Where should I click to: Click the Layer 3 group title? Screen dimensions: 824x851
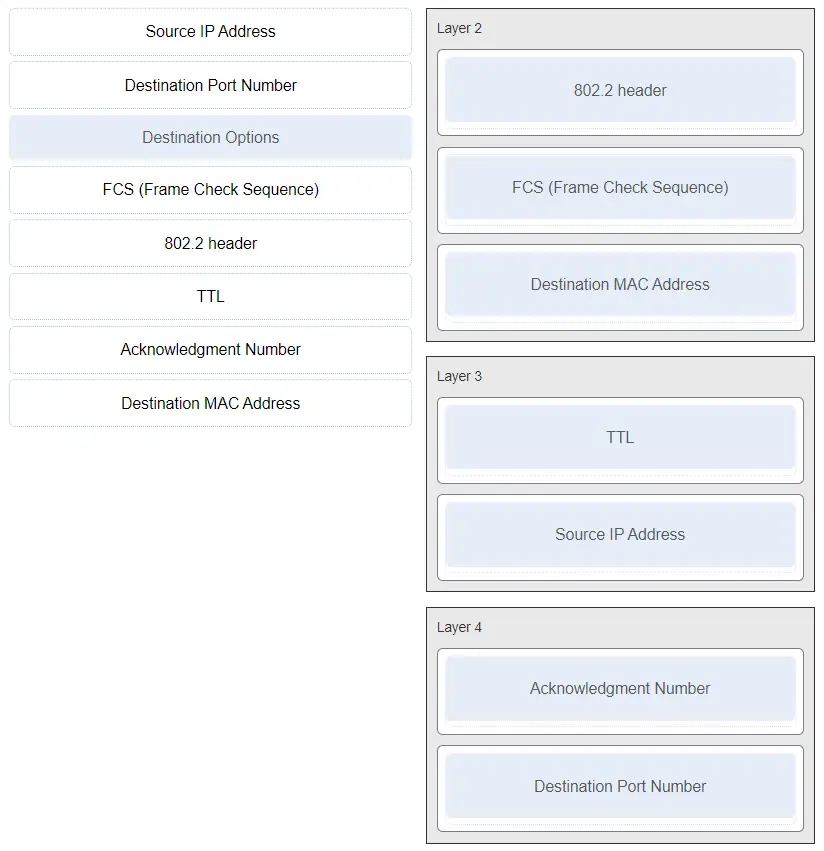pyautogui.click(x=459, y=377)
